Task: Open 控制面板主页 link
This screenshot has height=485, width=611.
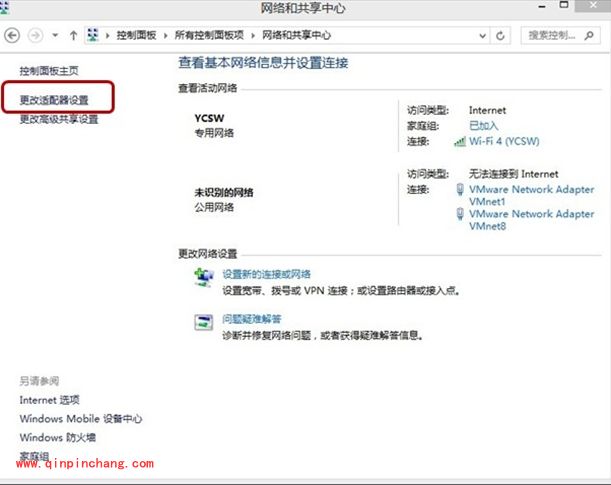Action: 49,71
